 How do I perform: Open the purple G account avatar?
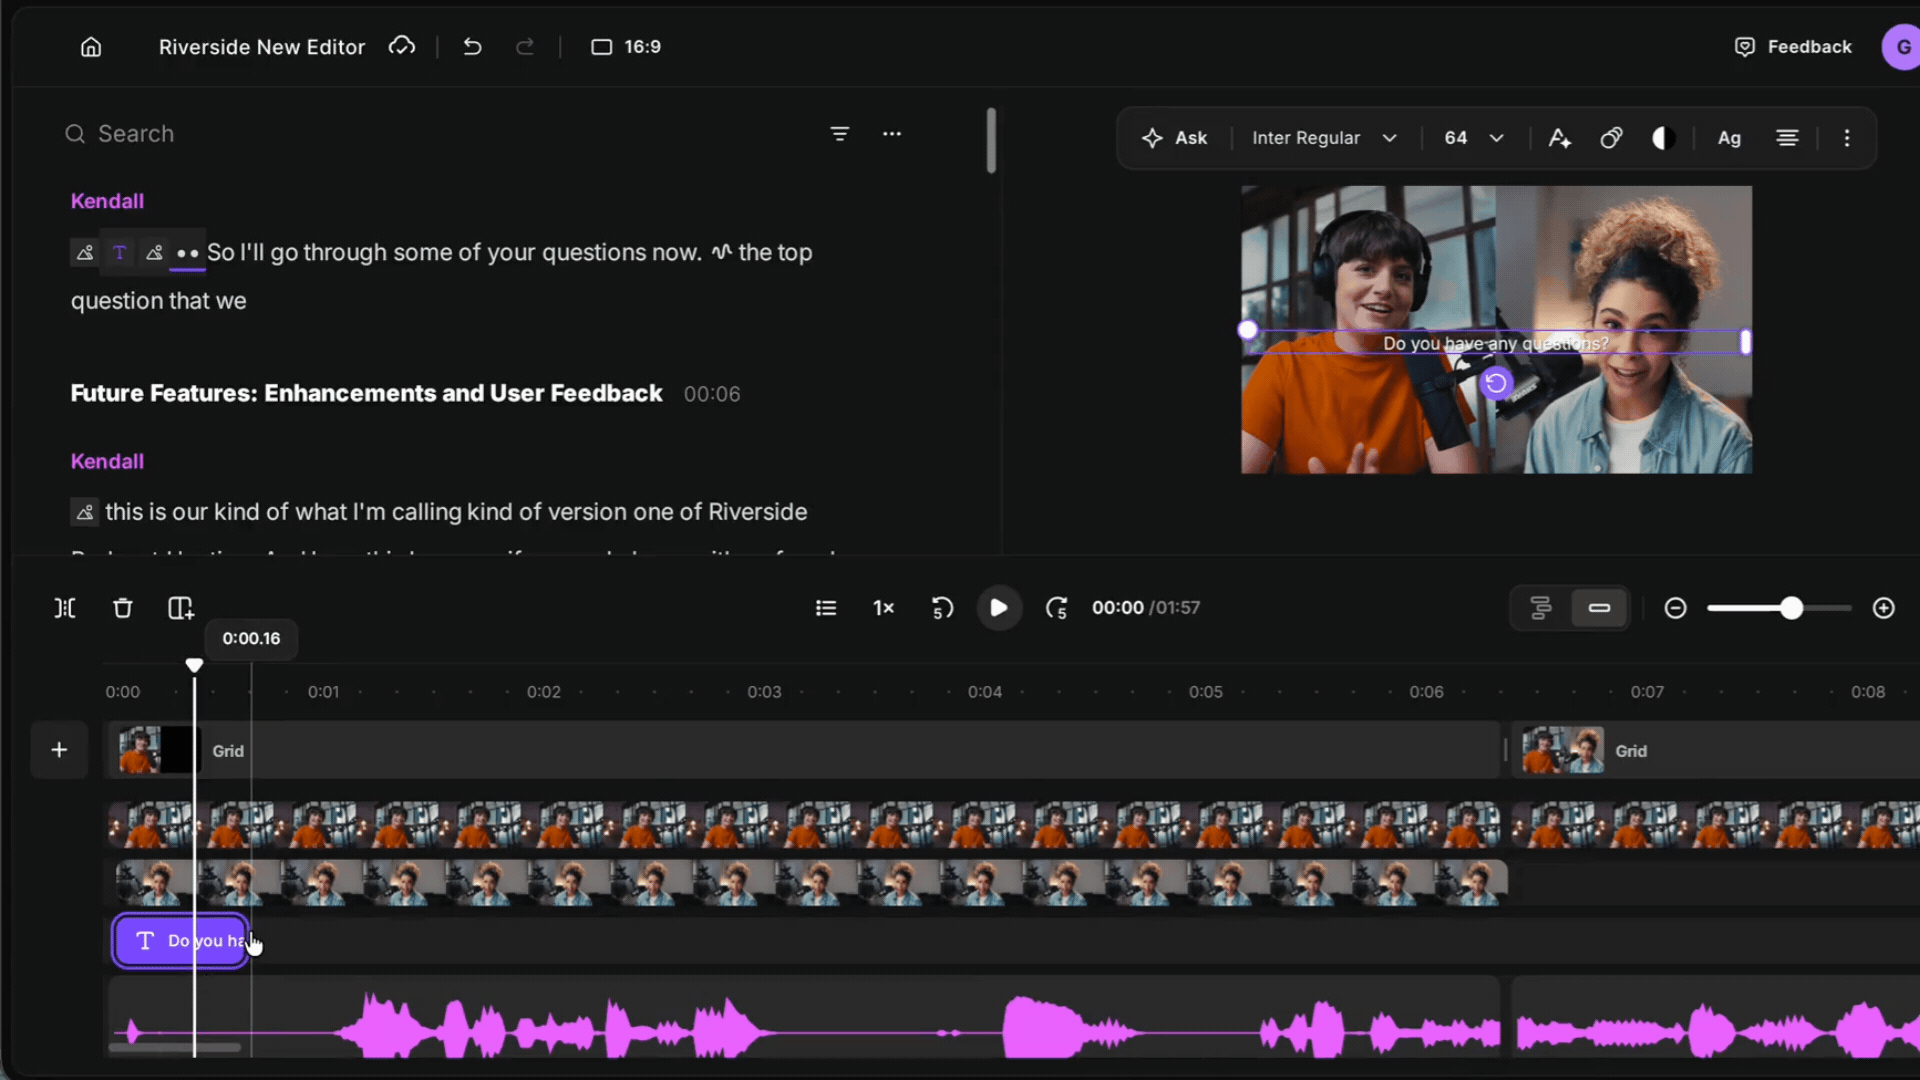point(1901,47)
